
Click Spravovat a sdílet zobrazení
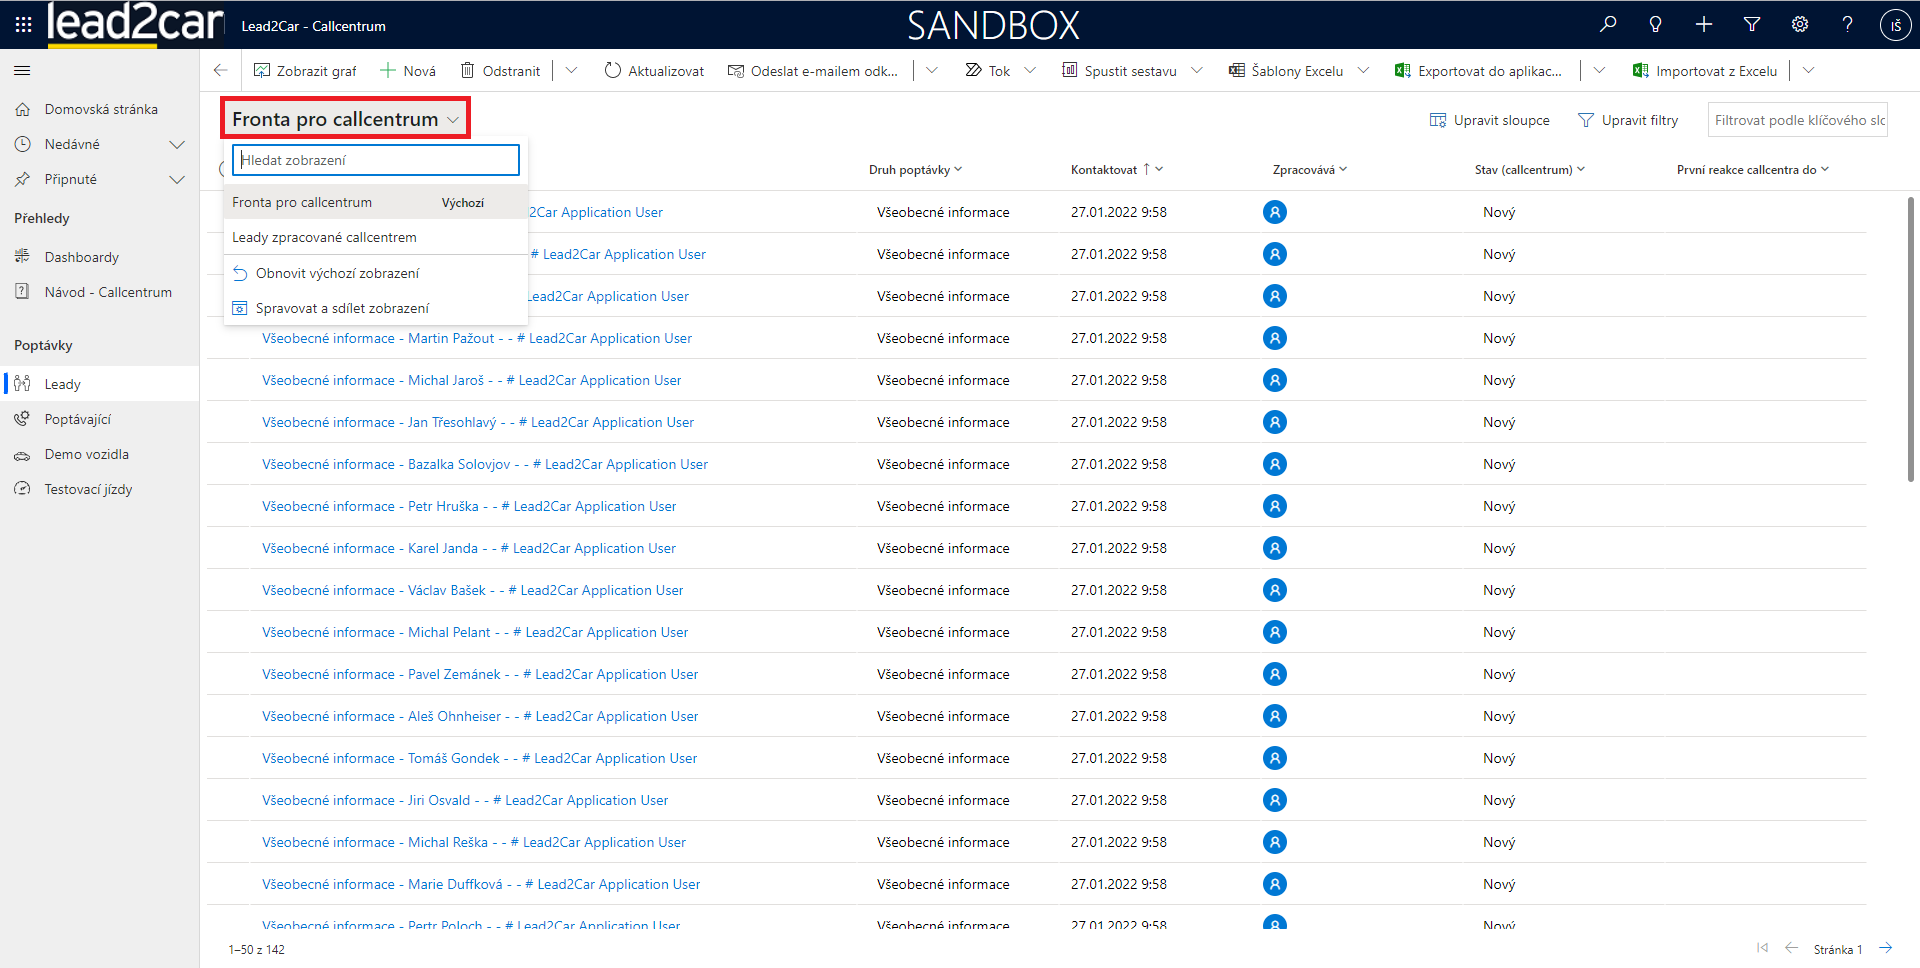pyautogui.click(x=342, y=308)
